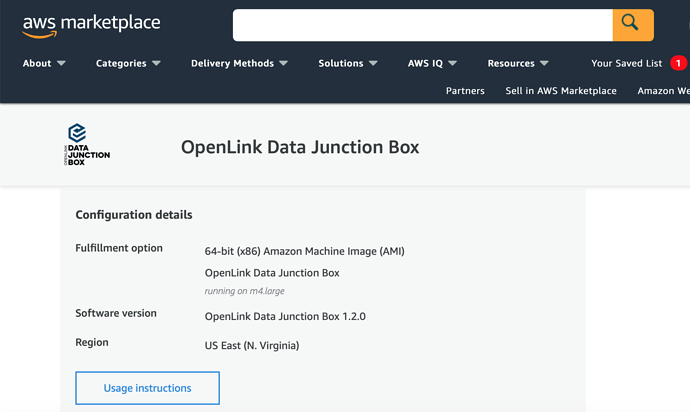Expand the Resources dropdown arrow
This screenshot has height=412, width=690.
point(544,63)
